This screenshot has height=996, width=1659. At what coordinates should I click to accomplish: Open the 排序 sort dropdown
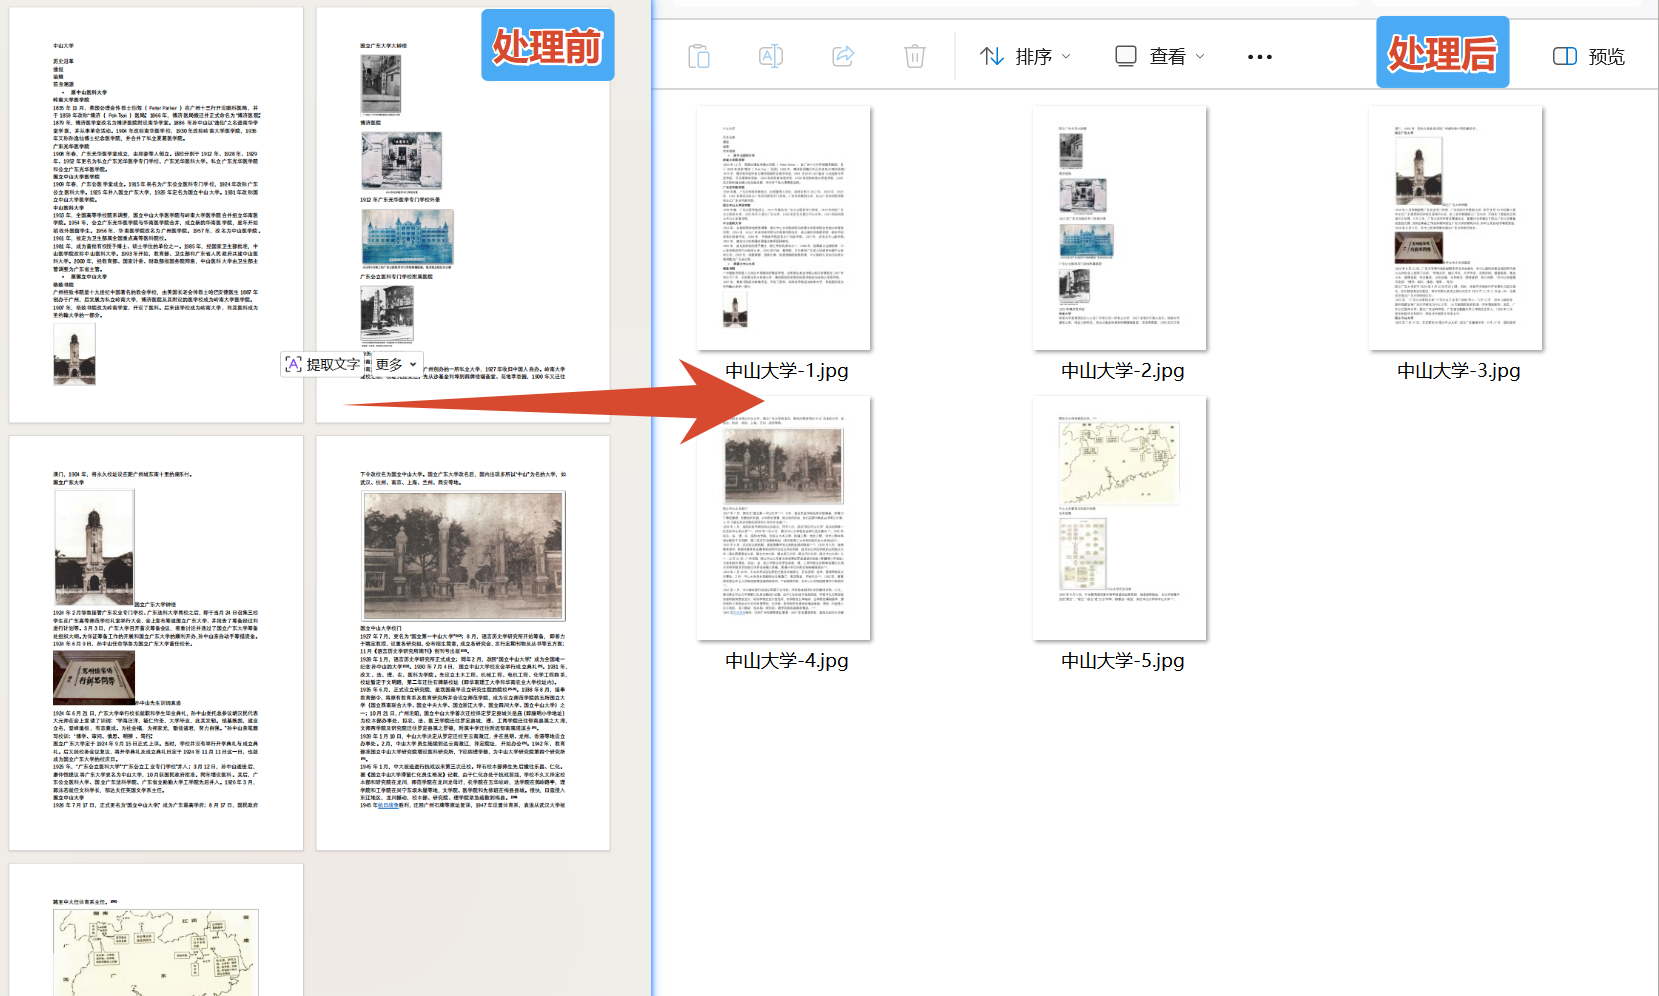click(x=1025, y=56)
